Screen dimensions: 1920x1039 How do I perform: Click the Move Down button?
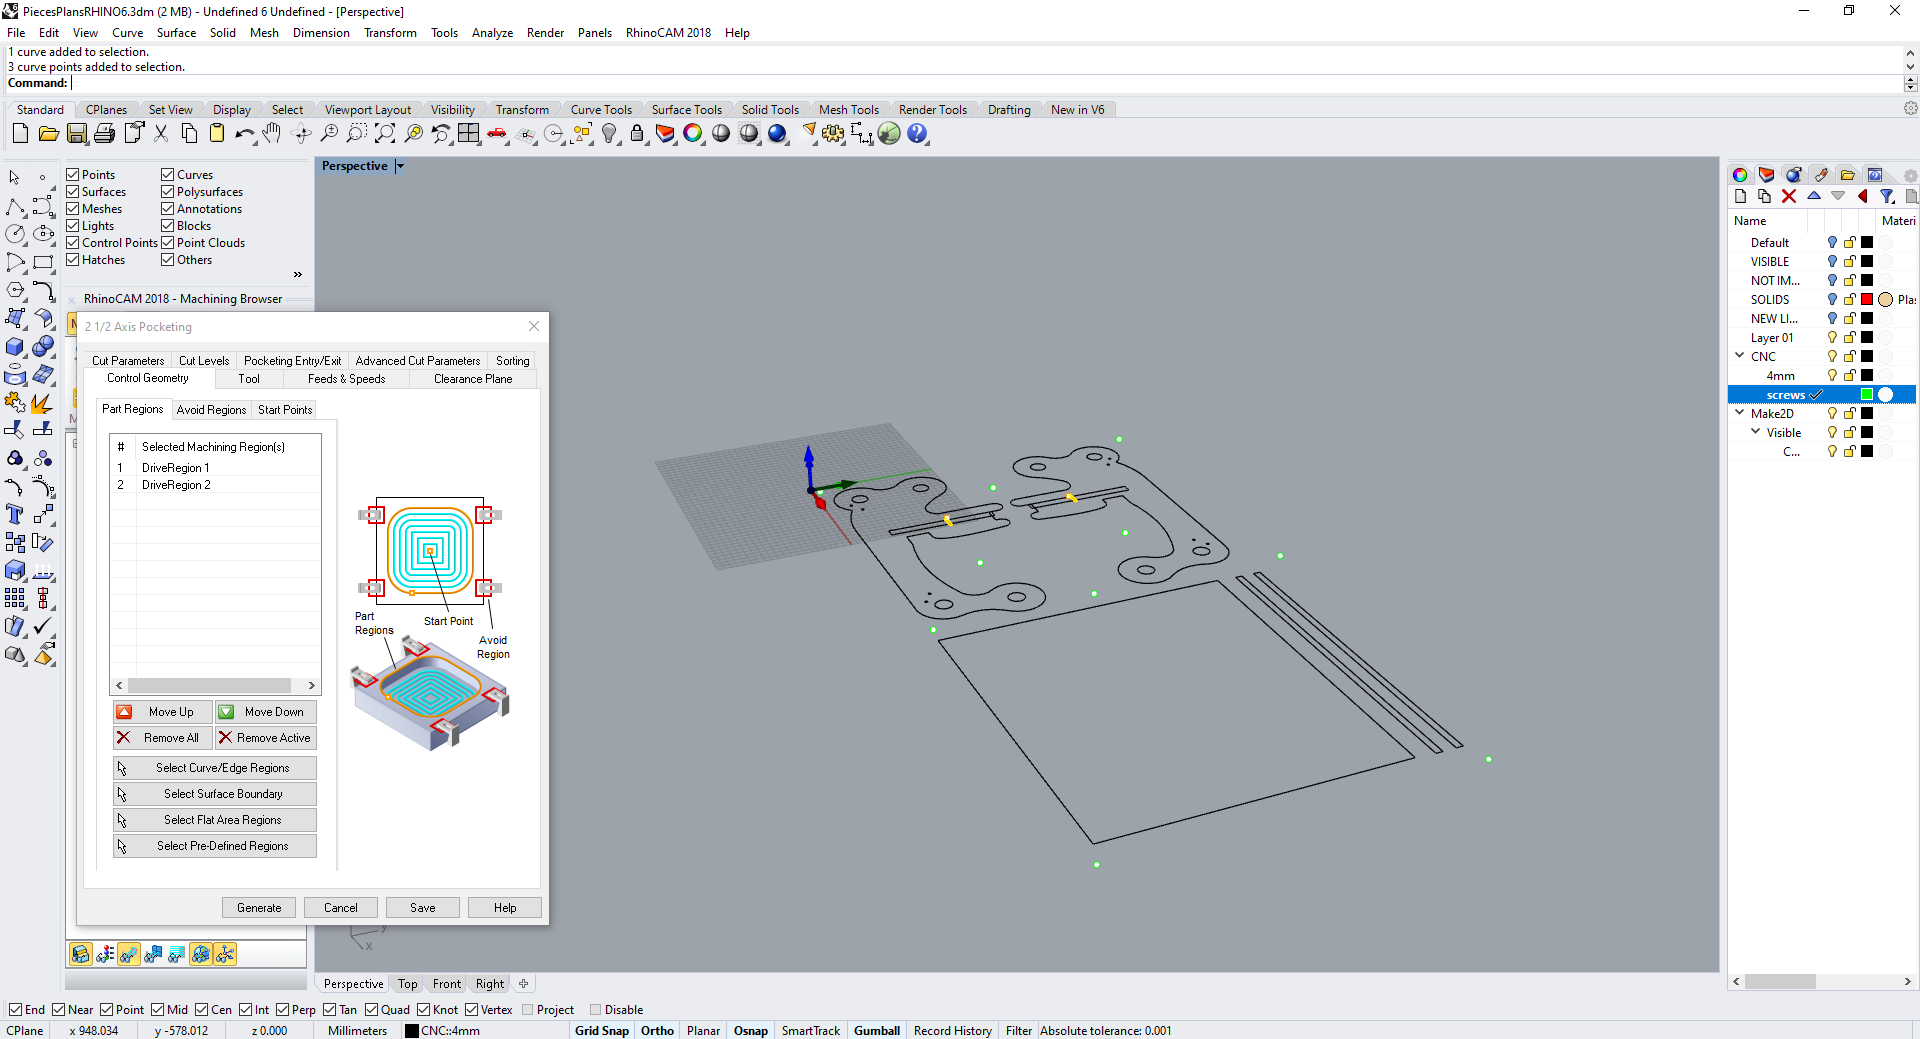click(266, 712)
